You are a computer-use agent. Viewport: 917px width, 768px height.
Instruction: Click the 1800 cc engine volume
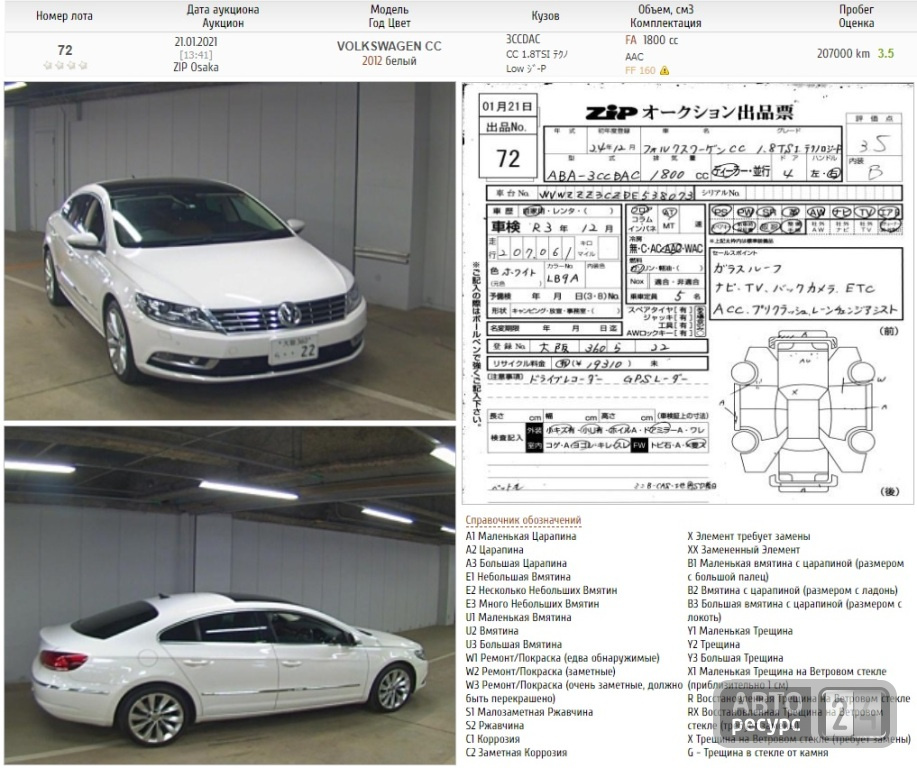pyautogui.click(x=660, y=40)
